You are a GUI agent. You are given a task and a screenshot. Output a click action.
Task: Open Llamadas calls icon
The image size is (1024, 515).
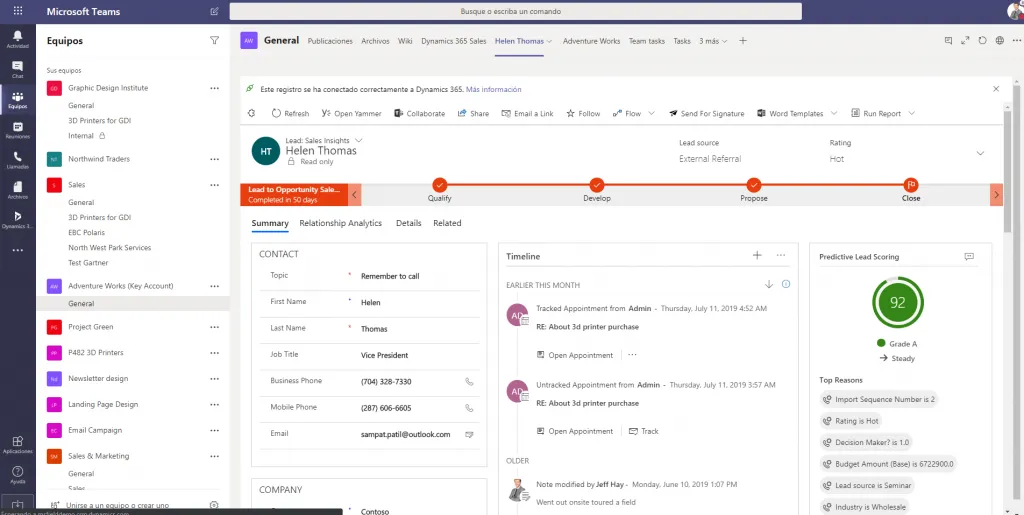click(18, 159)
